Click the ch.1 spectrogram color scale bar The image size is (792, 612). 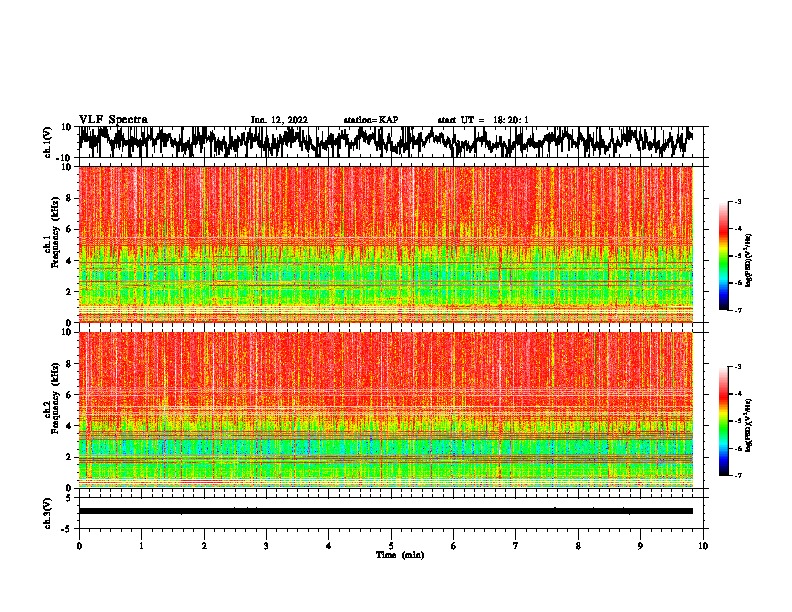[724, 256]
